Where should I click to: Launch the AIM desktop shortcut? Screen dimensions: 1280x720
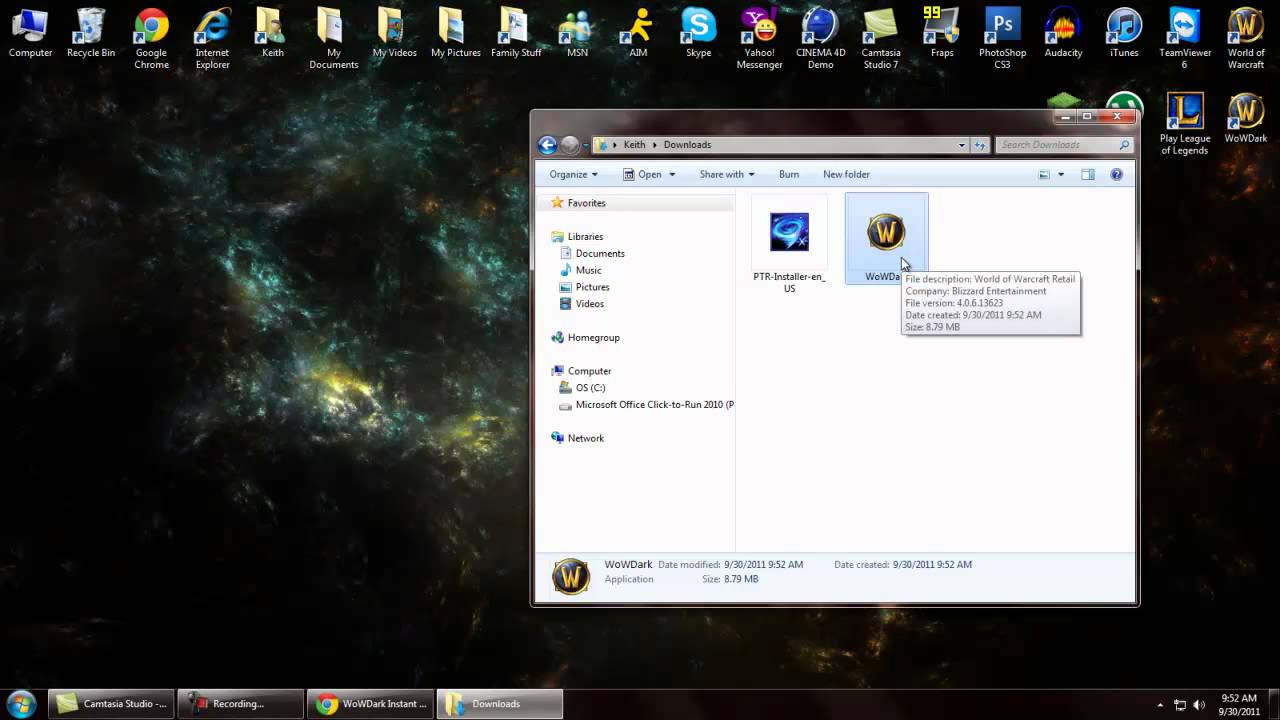click(638, 33)
